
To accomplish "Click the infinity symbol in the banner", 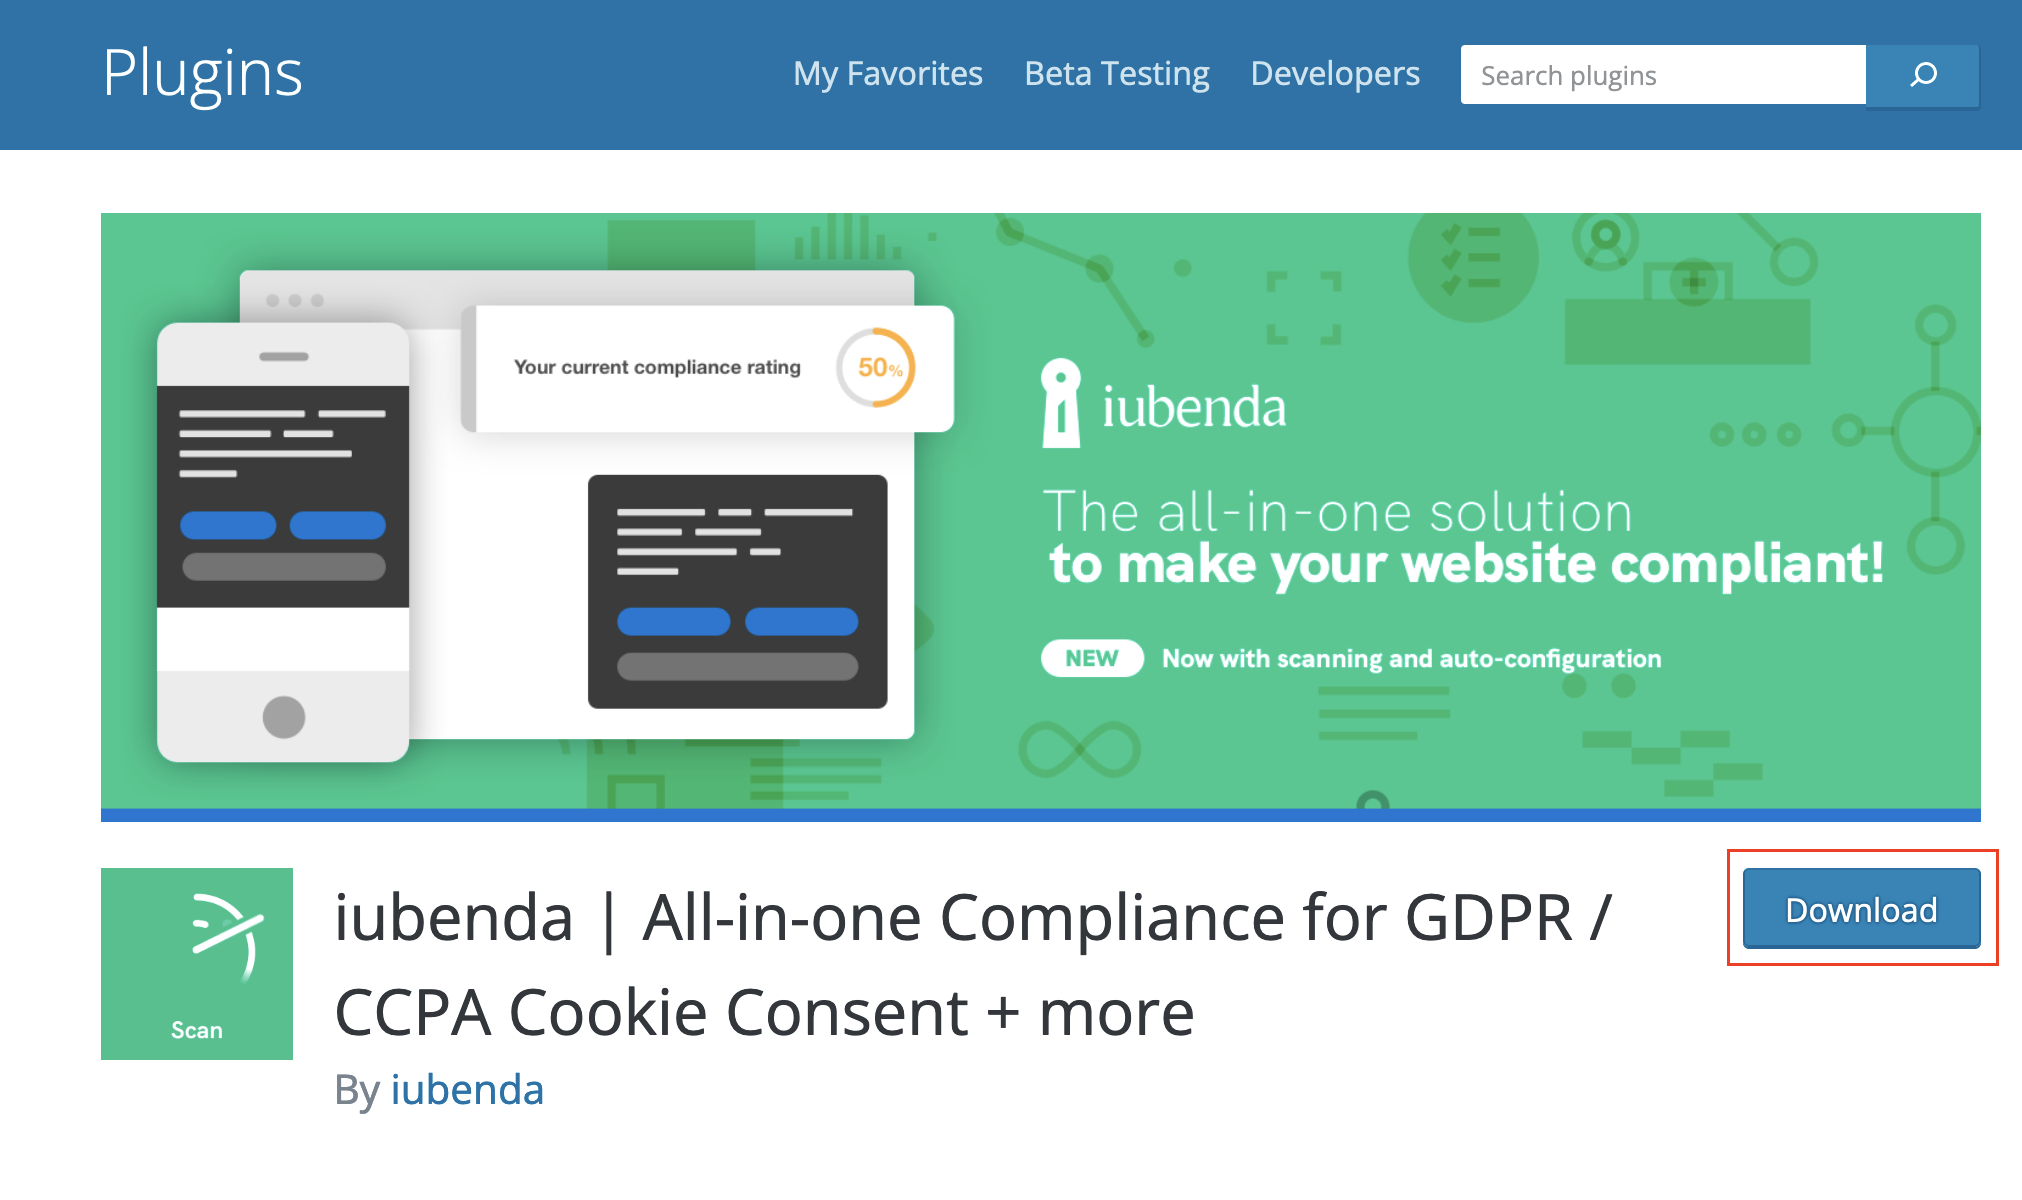I will pos(1079,749).
